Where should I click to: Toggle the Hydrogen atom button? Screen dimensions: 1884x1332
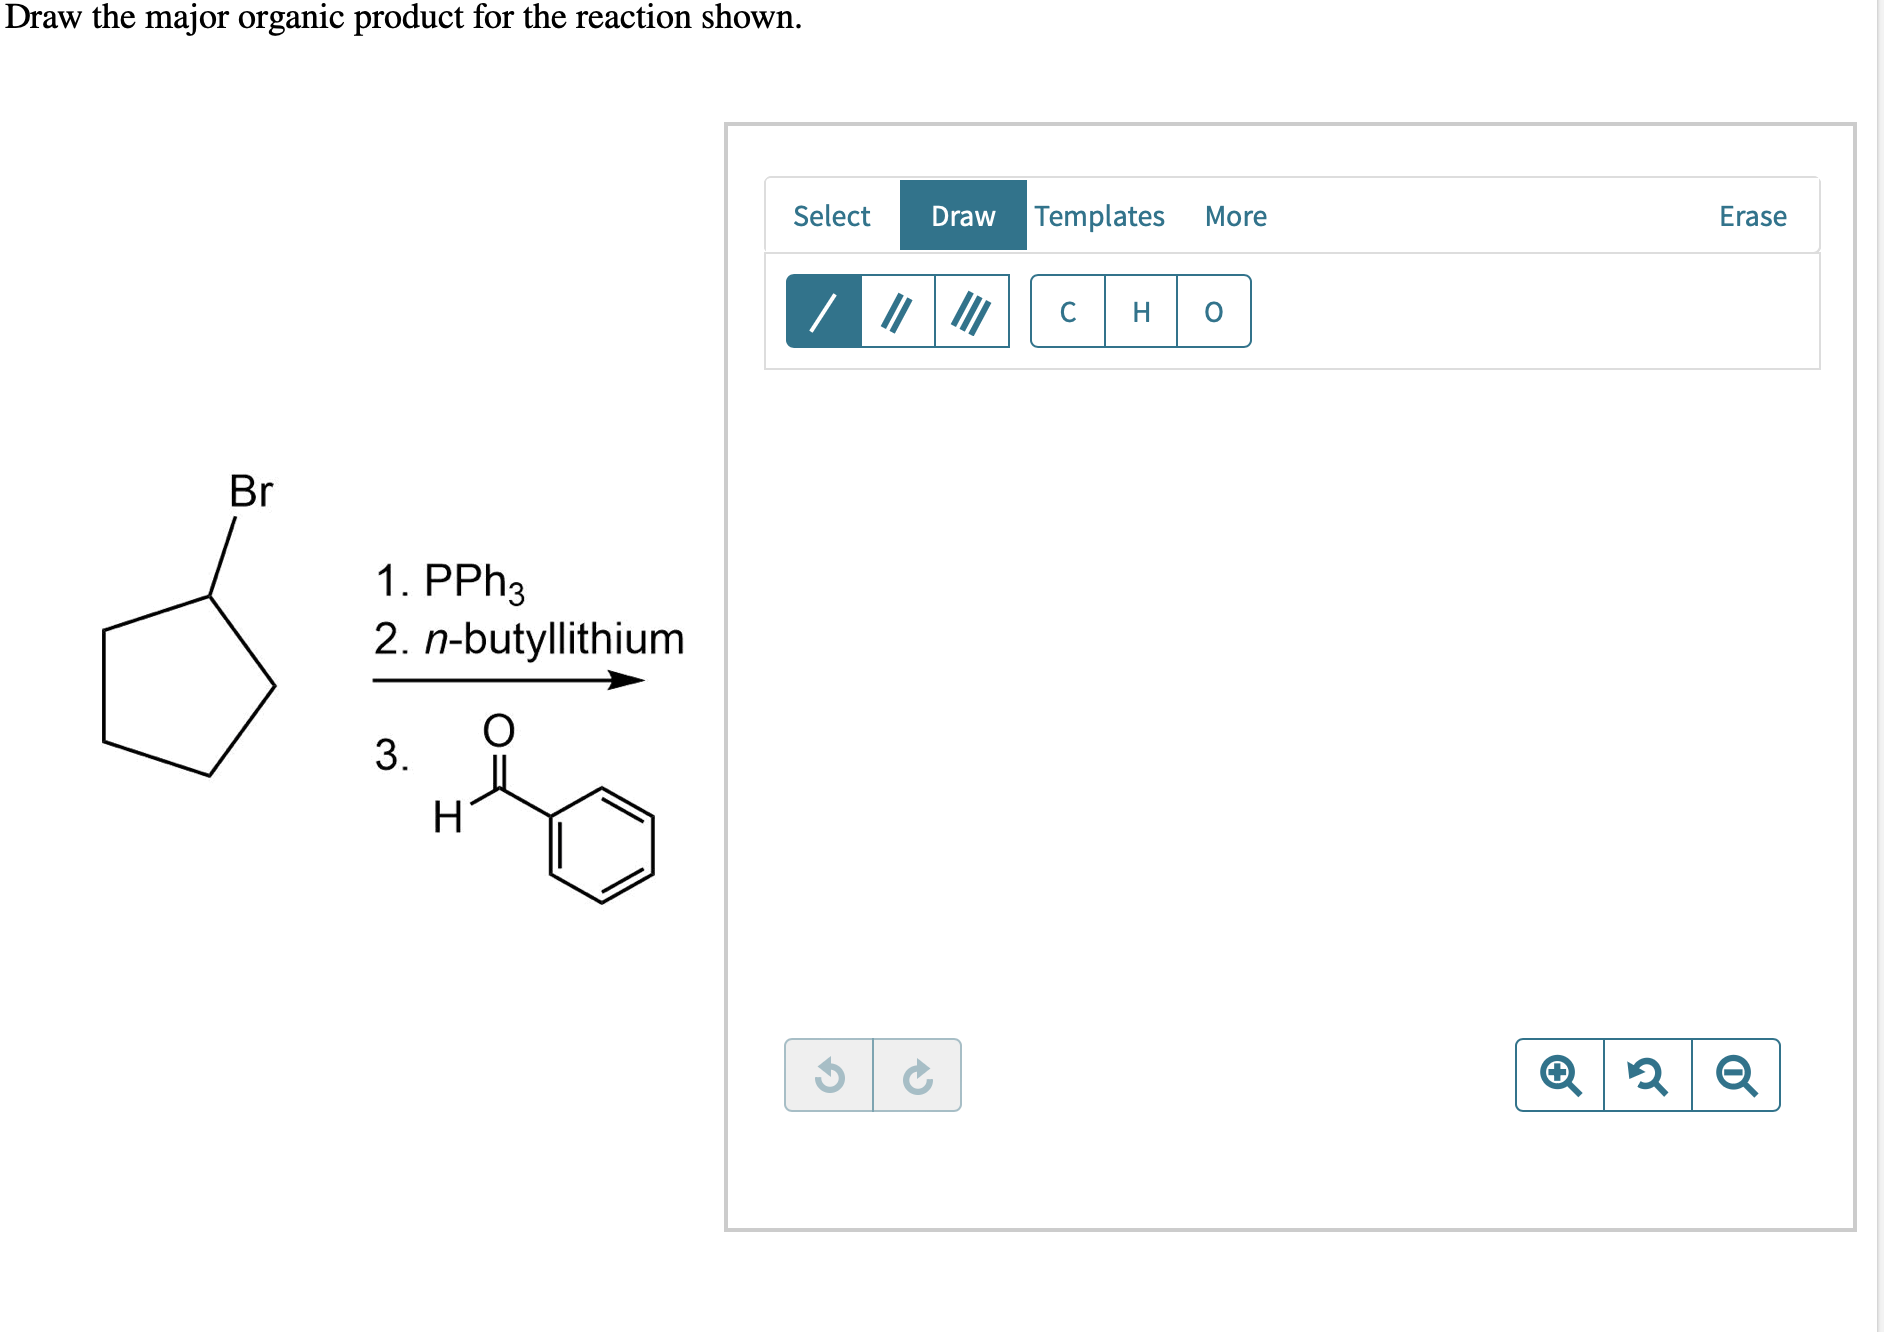pyautogui.click(x=1140, y=311)
